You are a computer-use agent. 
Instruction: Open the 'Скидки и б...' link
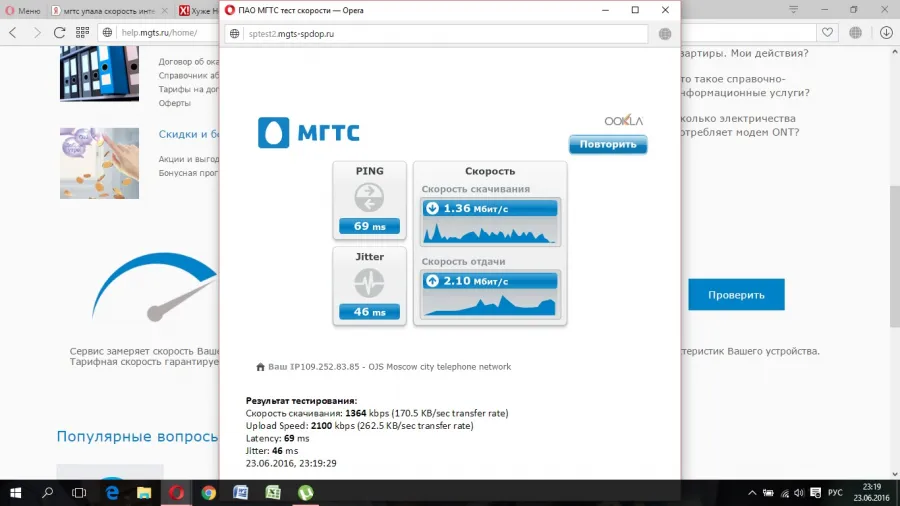(x=189, y=134)
